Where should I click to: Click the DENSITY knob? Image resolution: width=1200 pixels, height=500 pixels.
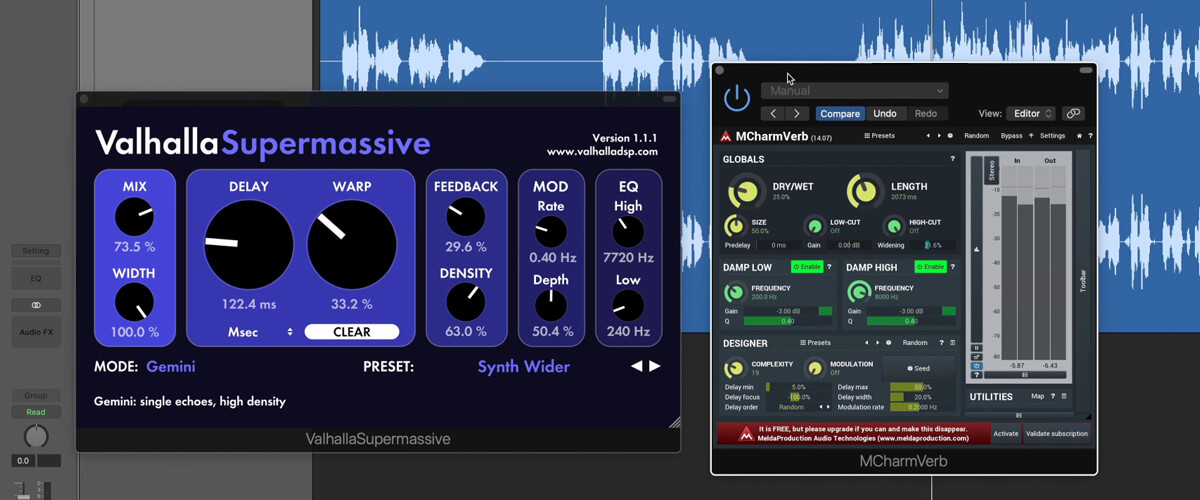click(x=465, y=302)
